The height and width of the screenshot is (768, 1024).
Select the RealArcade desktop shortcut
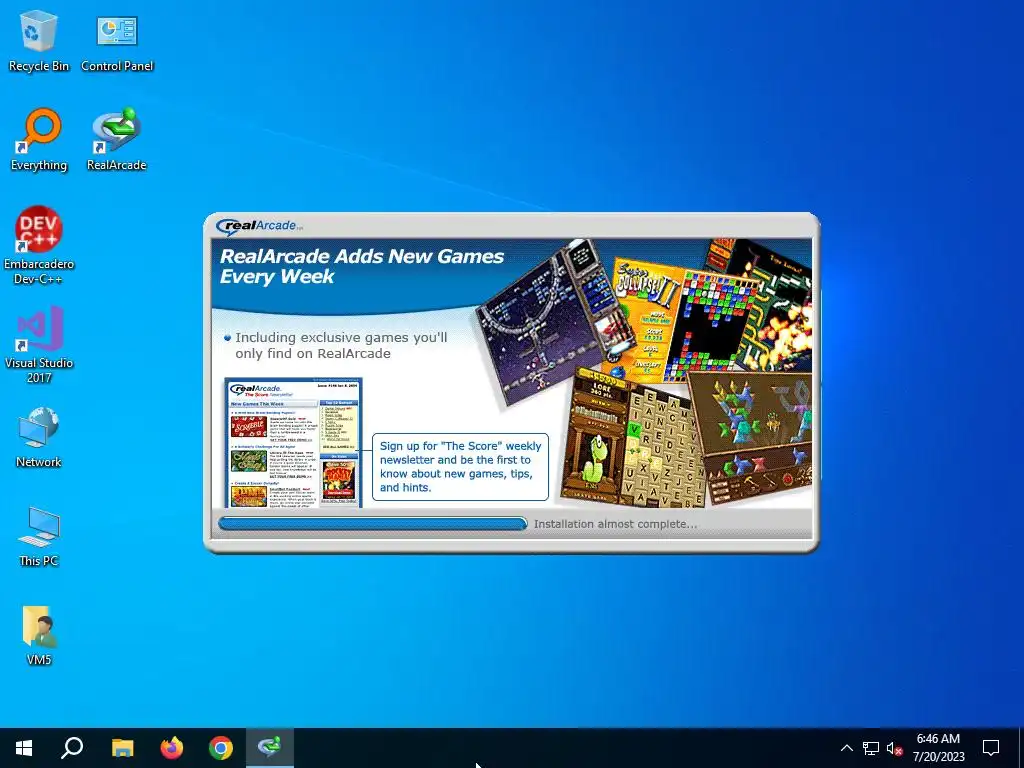(x=116, y=140)
